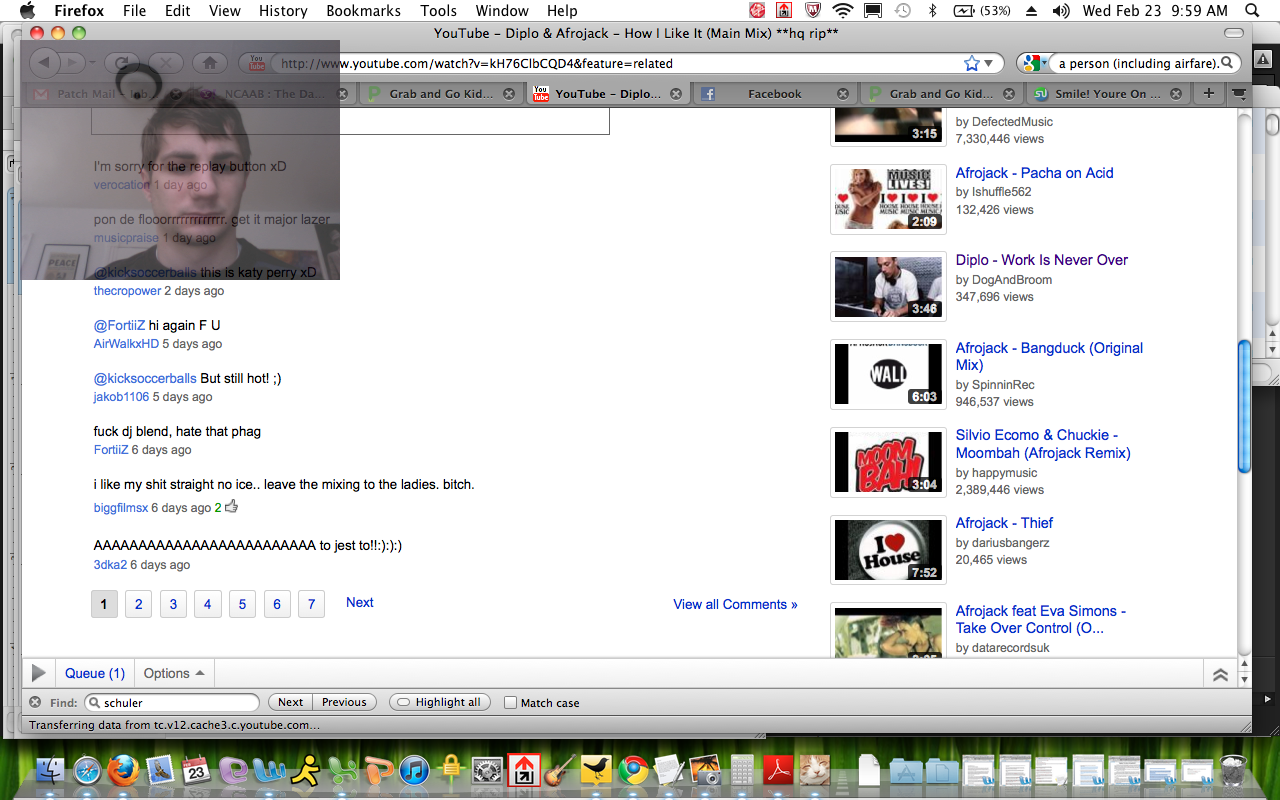This screenshot has height=800, width=1280.
Task: Click the home button in the toolbar
Action: (209, 63)
